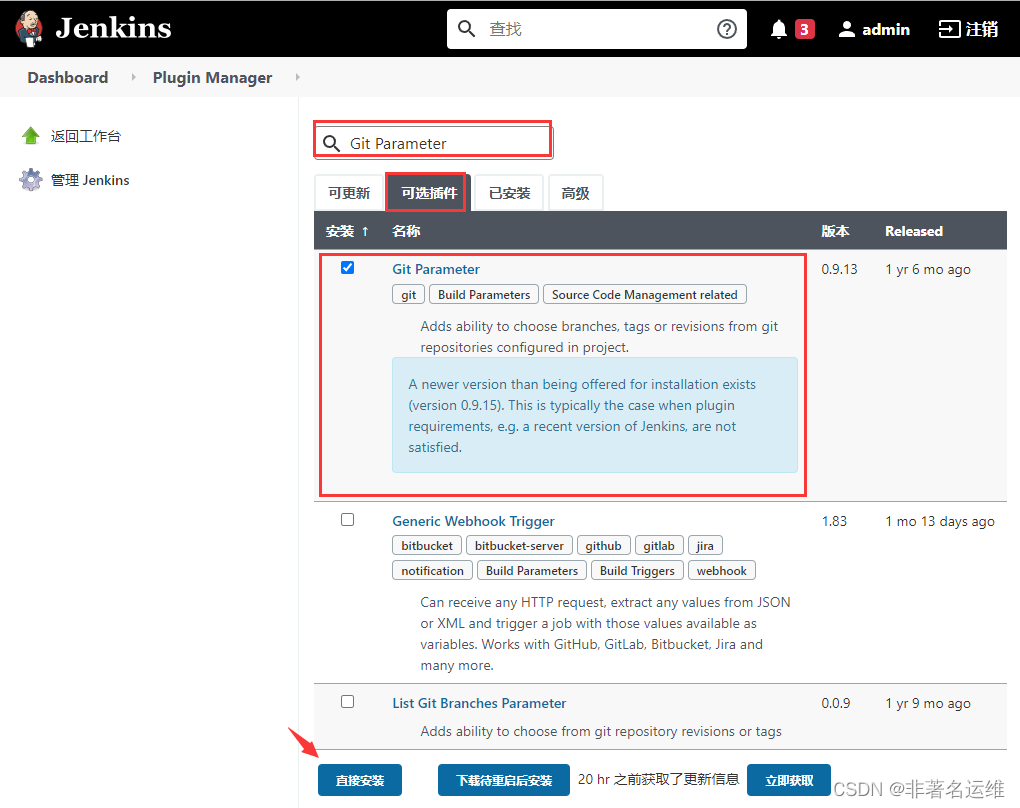Viewport: 1020px width, 808px height.
Task: Click the jira tag
Action: [x=705, y=546]
